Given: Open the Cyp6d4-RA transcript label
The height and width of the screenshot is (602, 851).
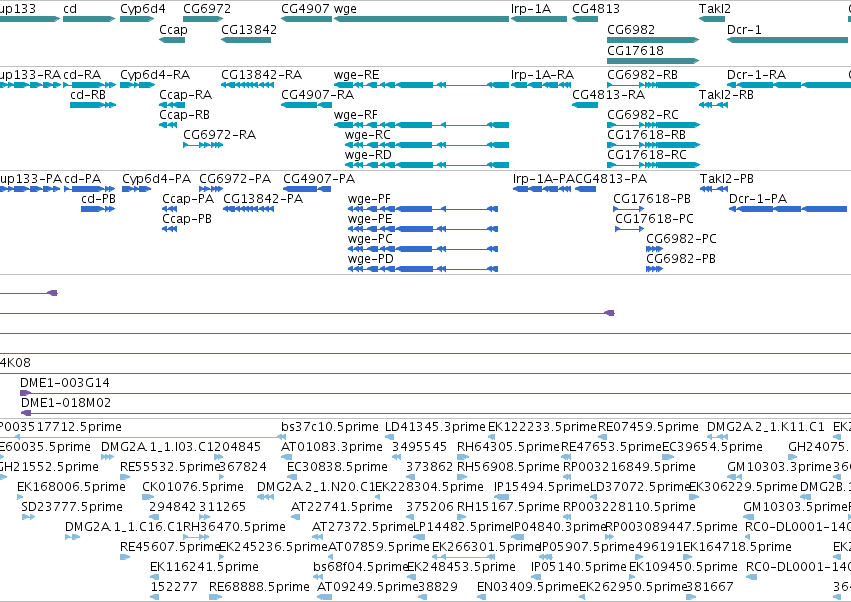Looking at the screenshot, I should point(155,75).
